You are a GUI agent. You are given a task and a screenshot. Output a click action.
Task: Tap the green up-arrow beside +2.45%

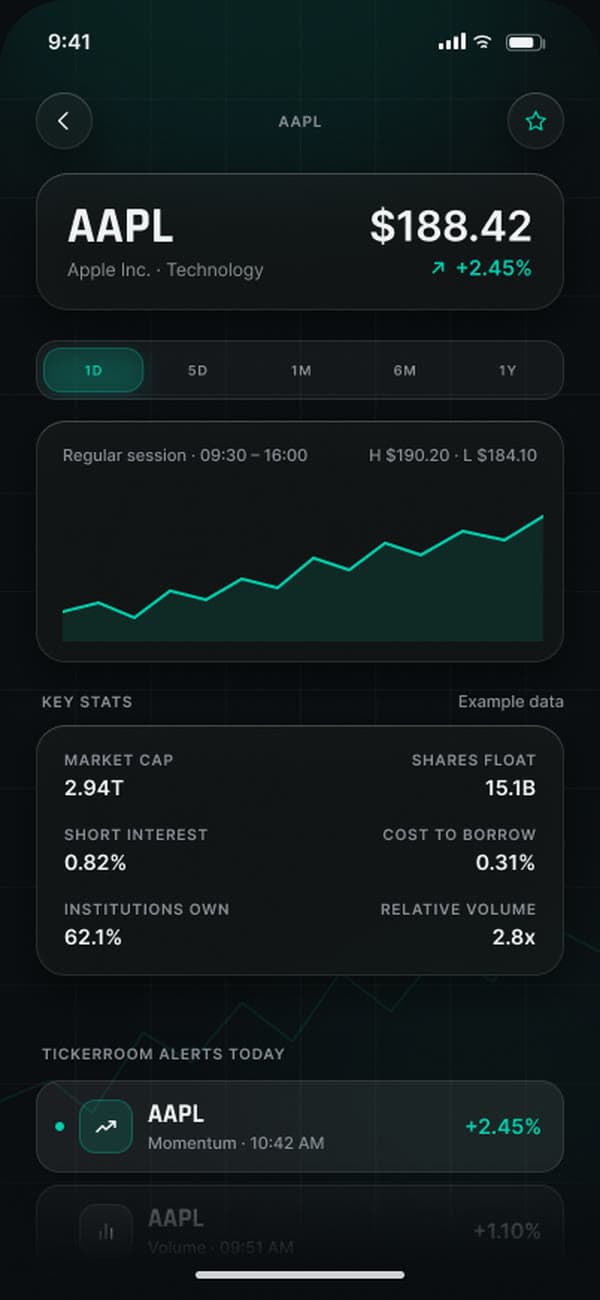click(x=438, y=269)
